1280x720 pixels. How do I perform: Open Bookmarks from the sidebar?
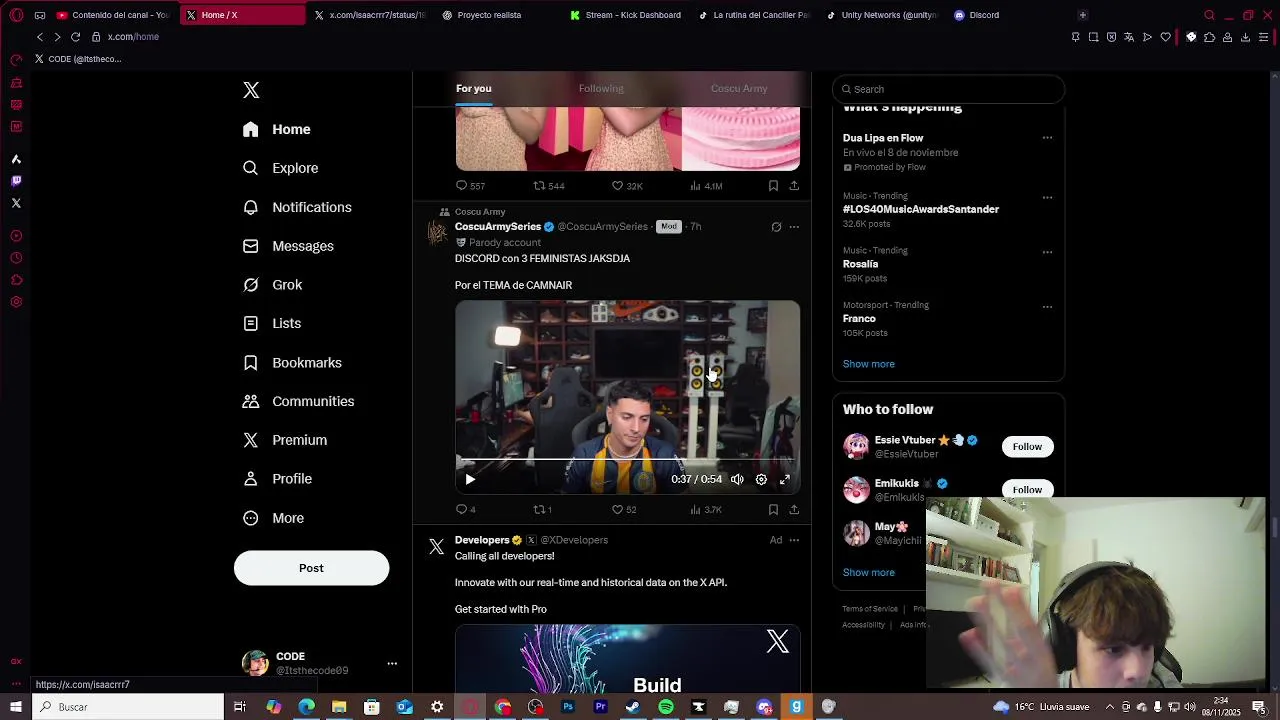pos(292,363)
